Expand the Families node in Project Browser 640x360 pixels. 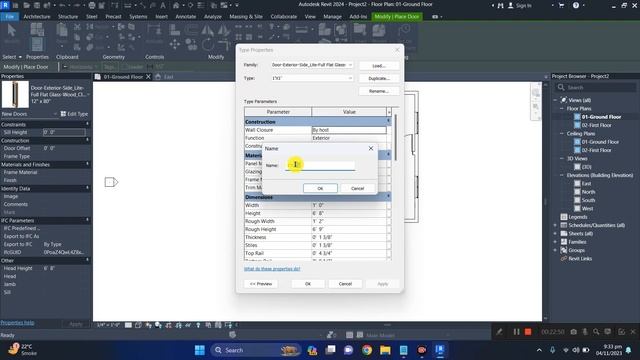point(555,242)
